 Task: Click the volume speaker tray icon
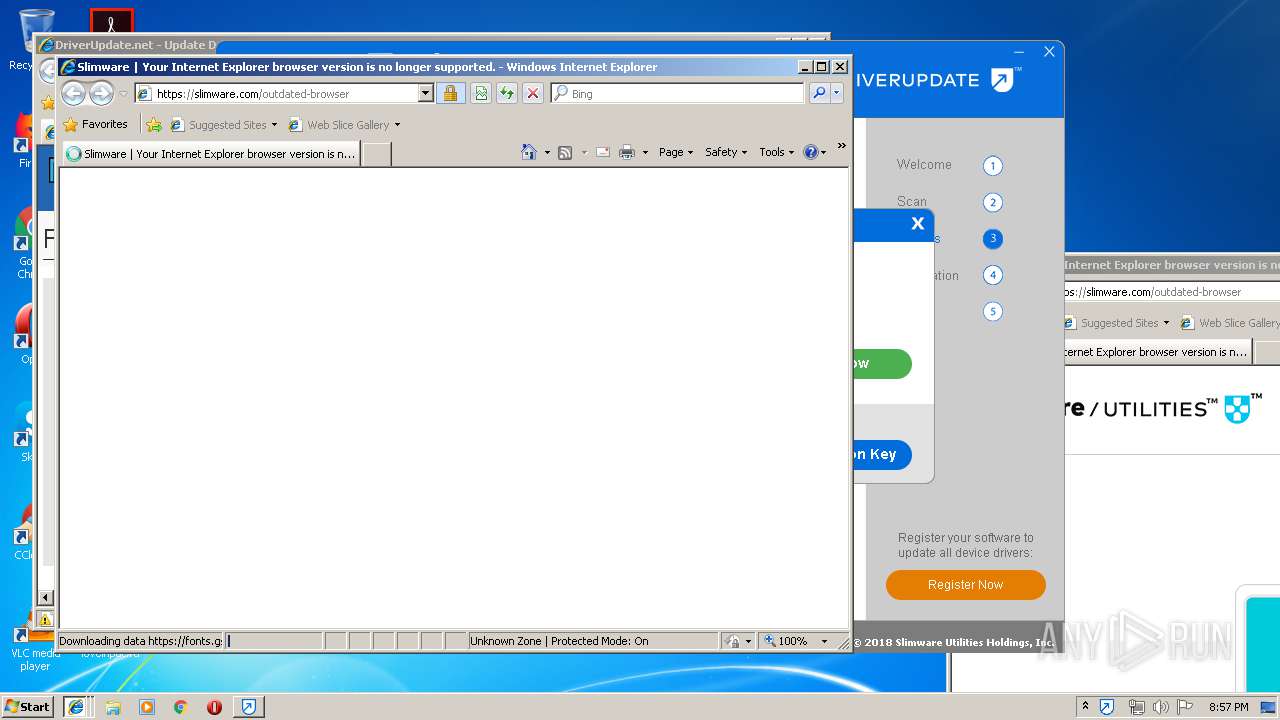(1160, 707)
